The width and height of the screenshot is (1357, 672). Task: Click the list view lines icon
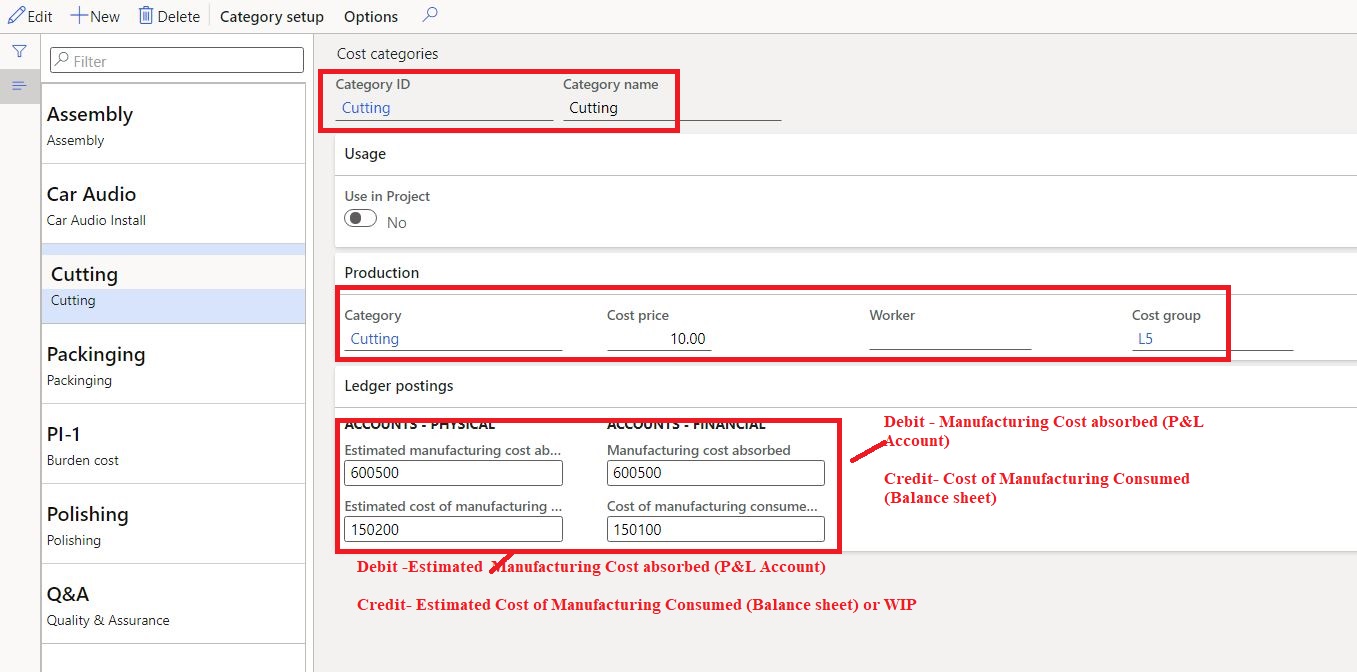[19, 86]
